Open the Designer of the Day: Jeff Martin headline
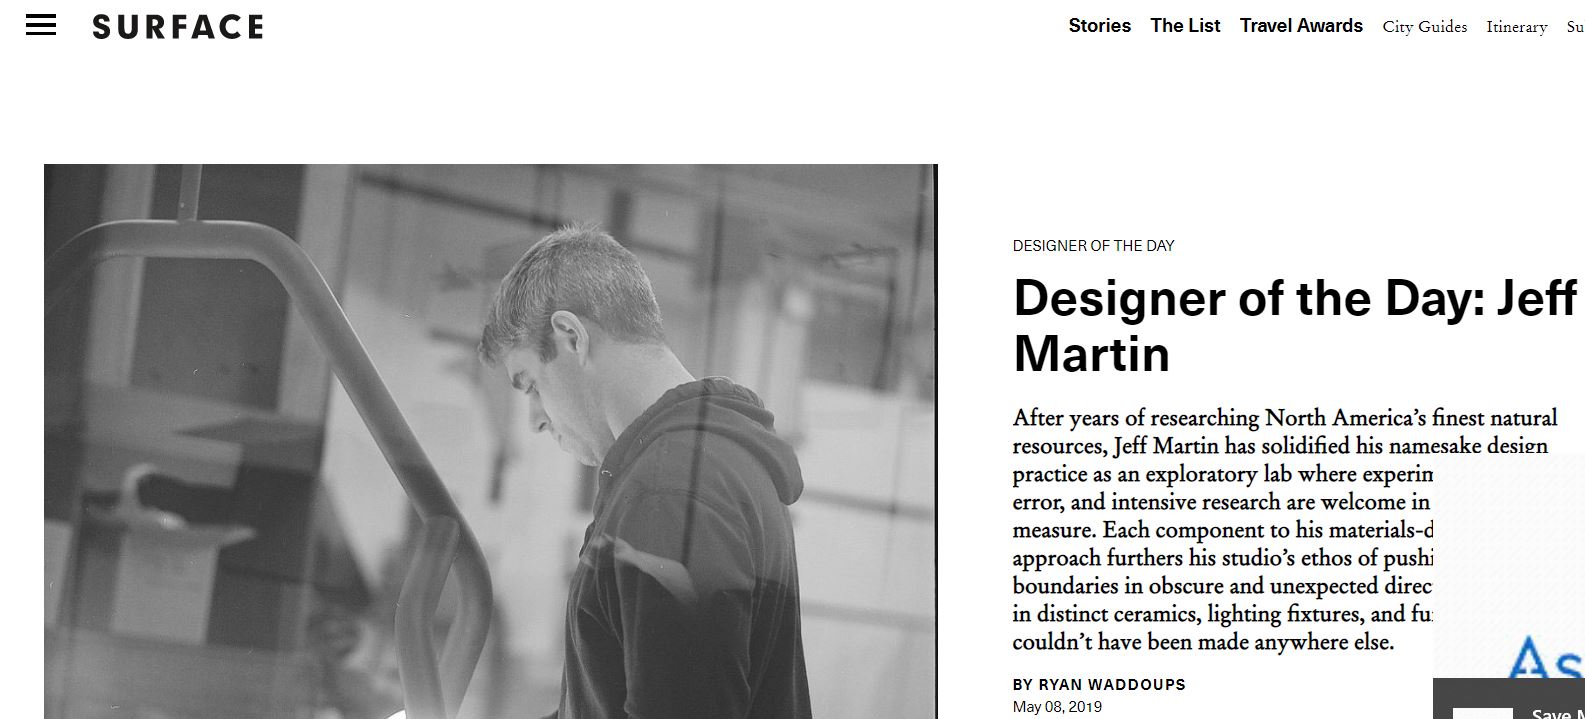Image resolution: width=1585 pixels, height=719 pixels. coord(1295,326)
